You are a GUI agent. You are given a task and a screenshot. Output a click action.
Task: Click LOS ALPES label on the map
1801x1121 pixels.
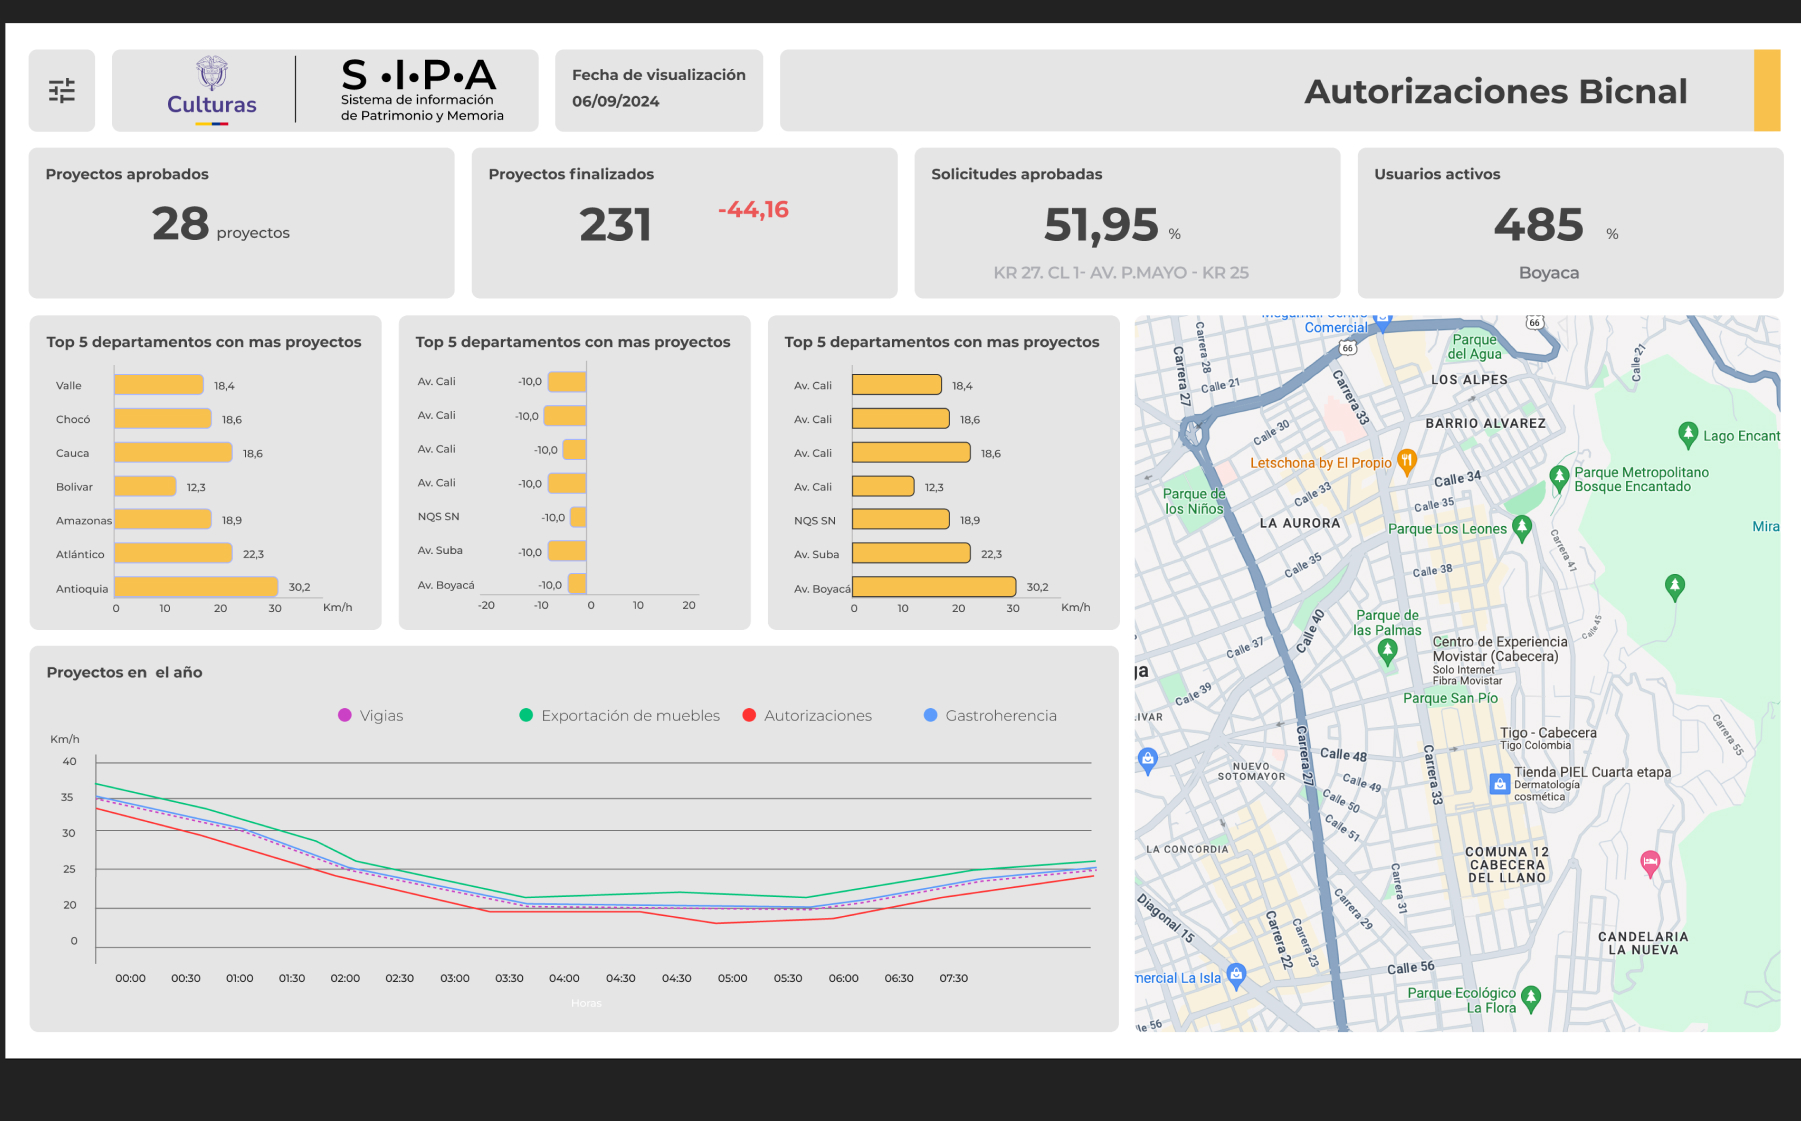pyautogui.click(x=1469, y=380)
